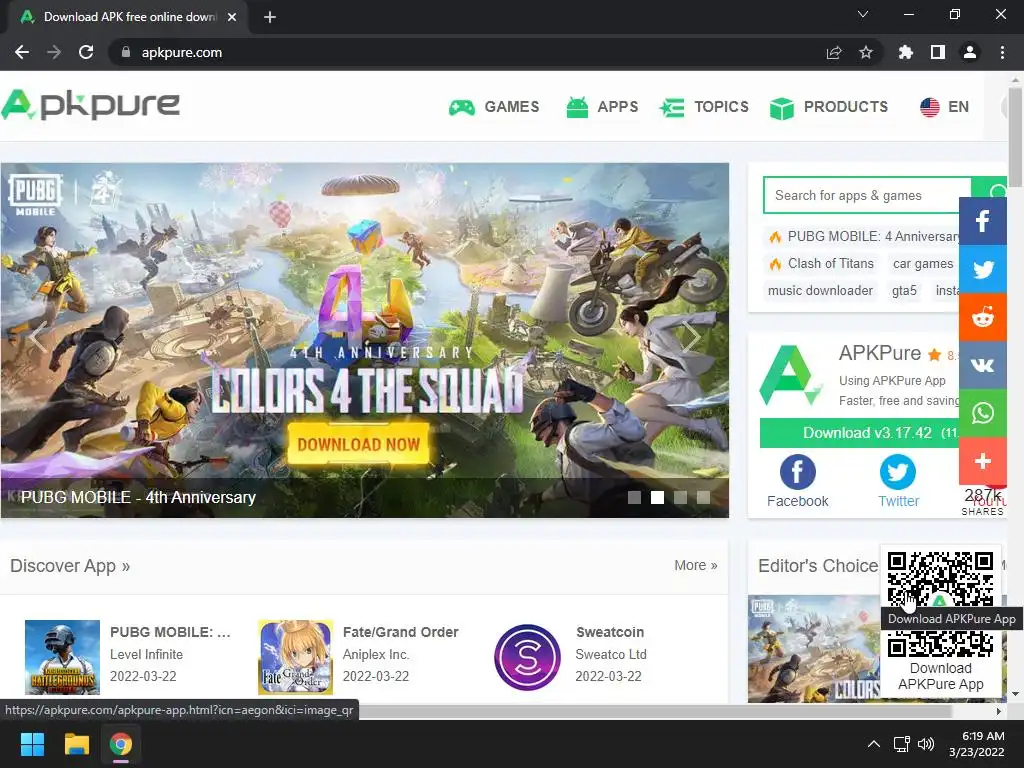
Task: Open a new browser tab
Action: 270,17
